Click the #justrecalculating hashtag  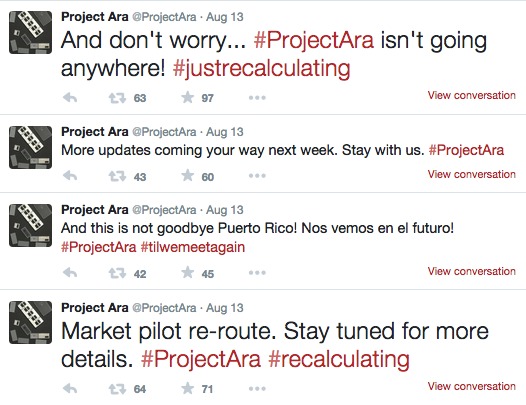point(262,69)
